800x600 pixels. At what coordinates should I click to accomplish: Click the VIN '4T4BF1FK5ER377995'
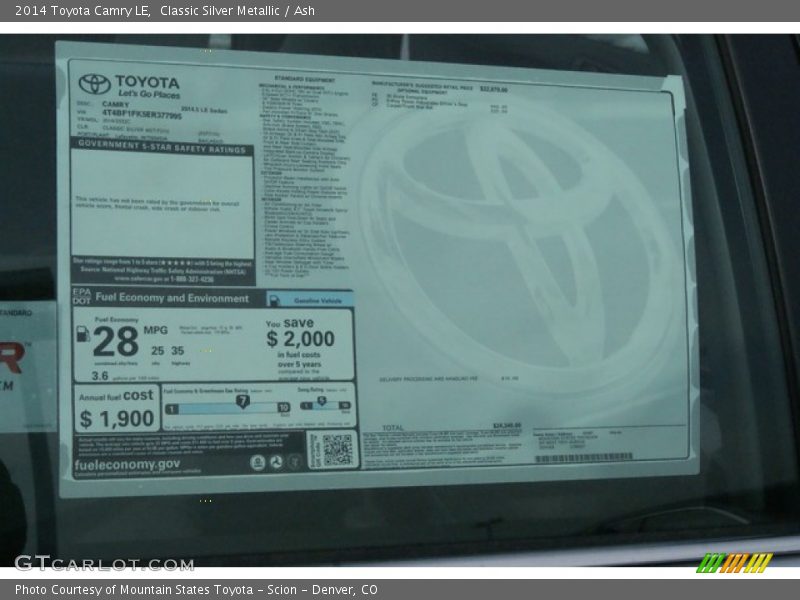pyautogui.click(x=141, y=114)
